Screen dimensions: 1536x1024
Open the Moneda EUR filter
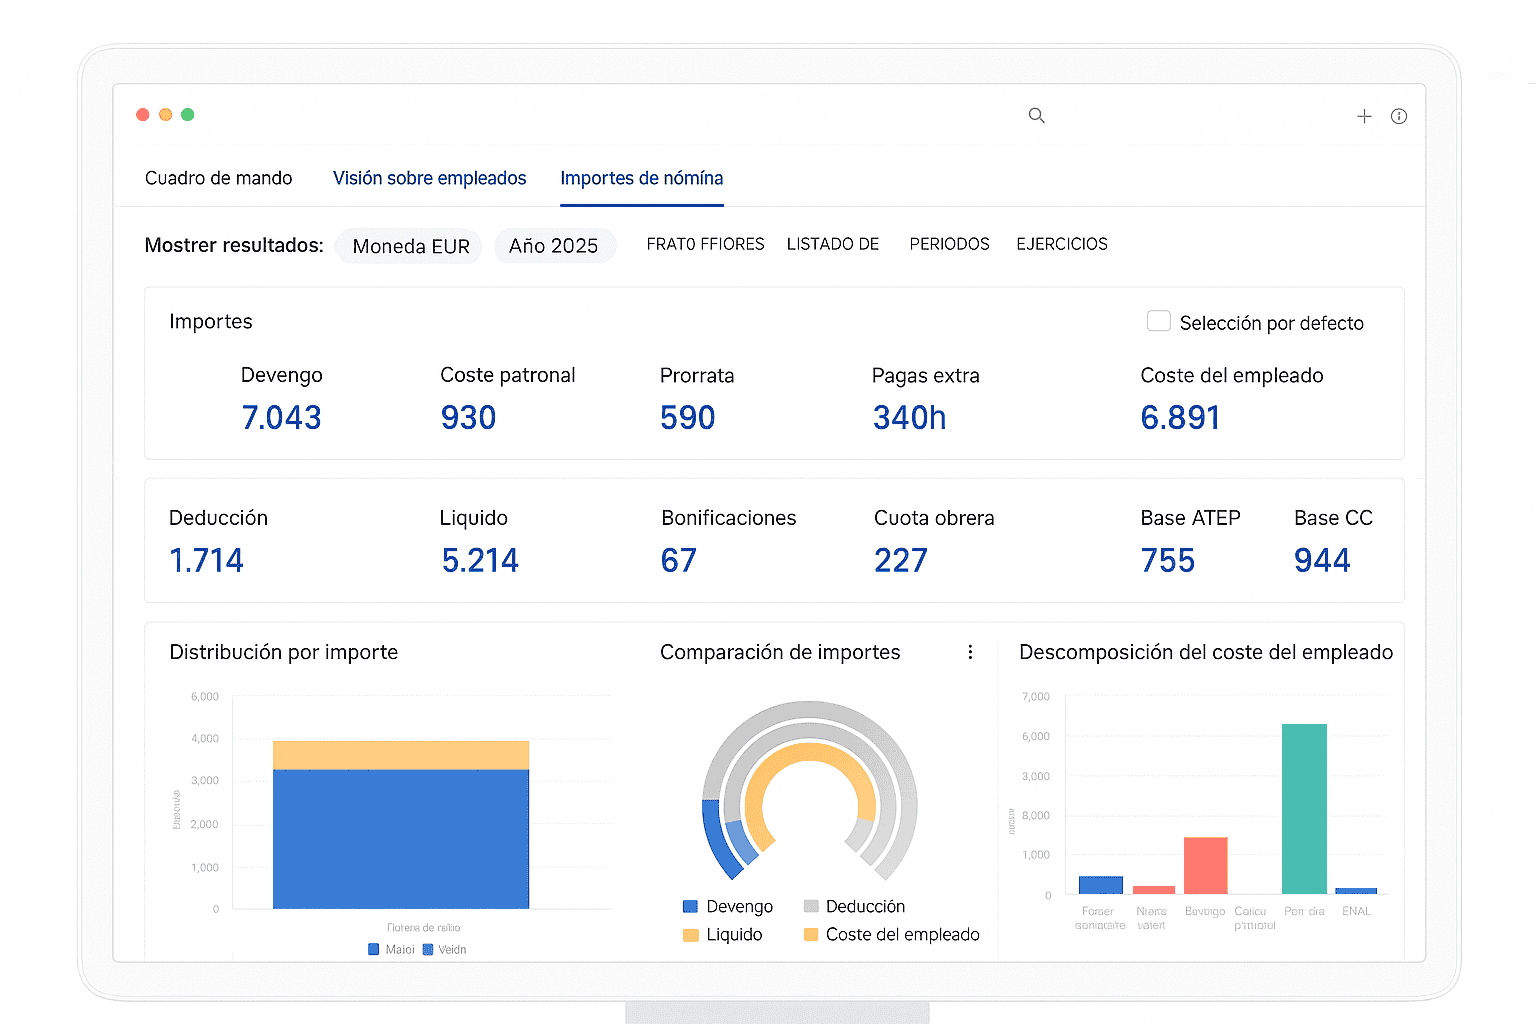[410, 246]
